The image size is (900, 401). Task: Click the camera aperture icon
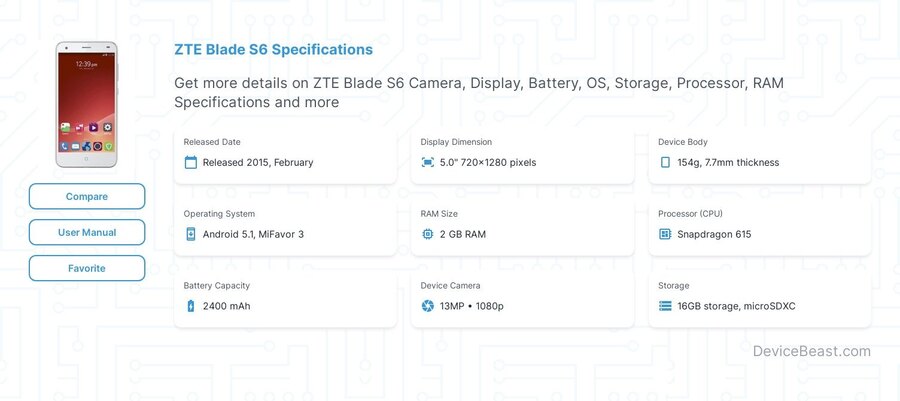[428, 306]
